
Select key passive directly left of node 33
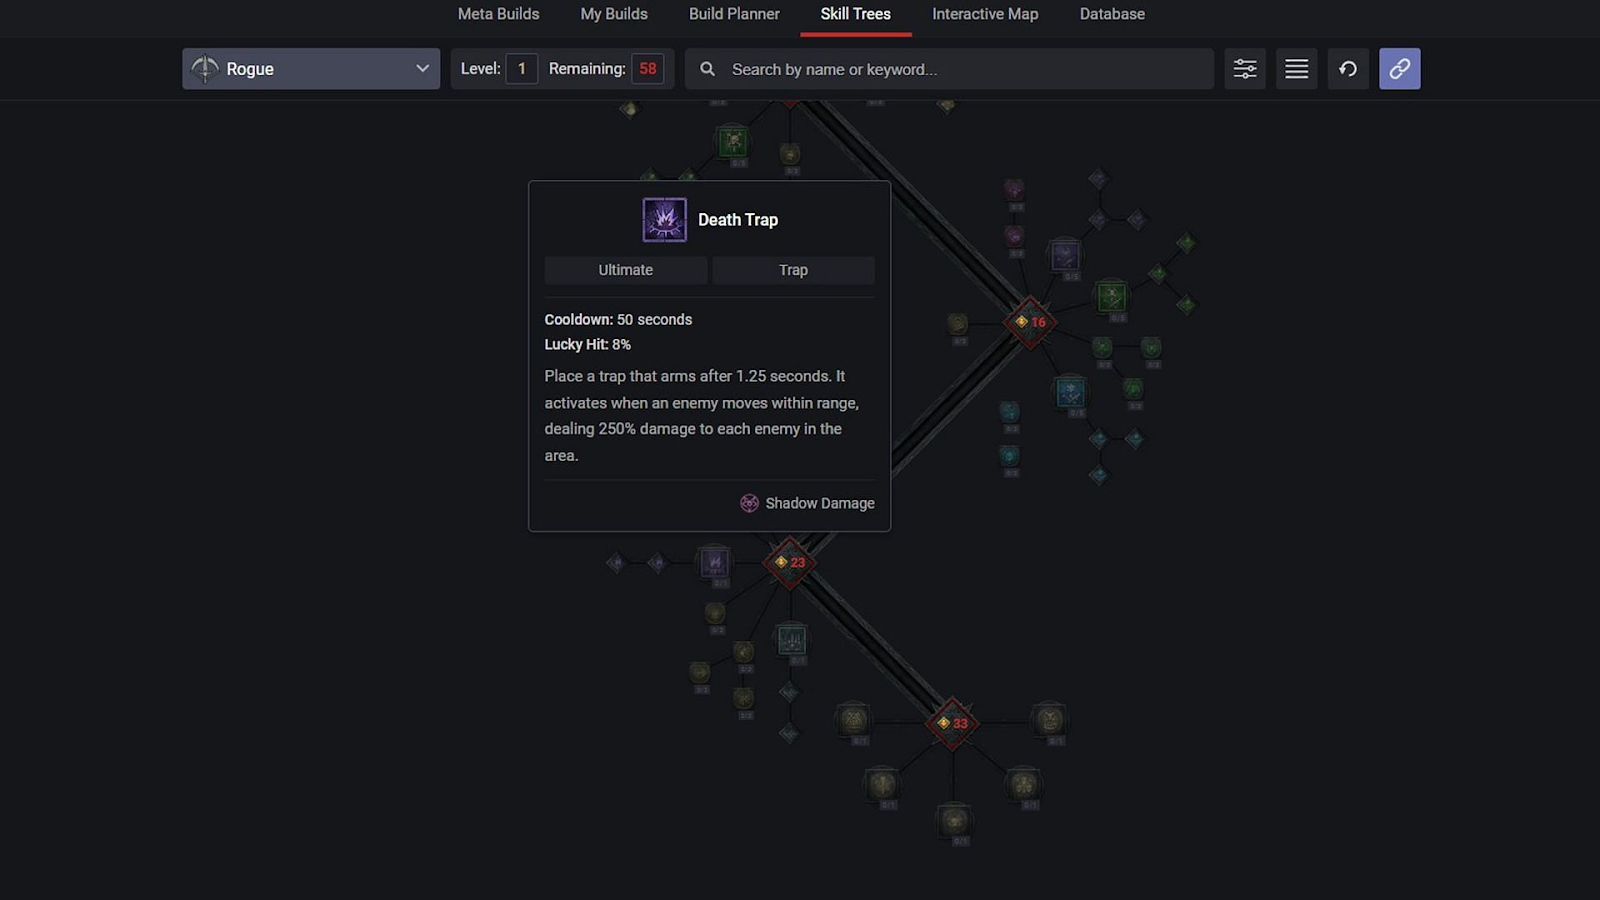(x=853, y=719)
